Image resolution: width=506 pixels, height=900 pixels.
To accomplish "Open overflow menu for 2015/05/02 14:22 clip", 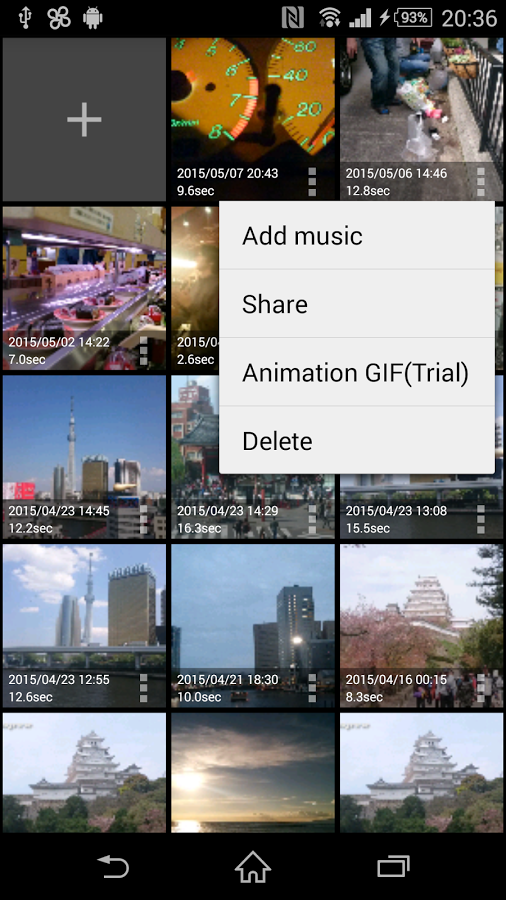I will 143,351.
